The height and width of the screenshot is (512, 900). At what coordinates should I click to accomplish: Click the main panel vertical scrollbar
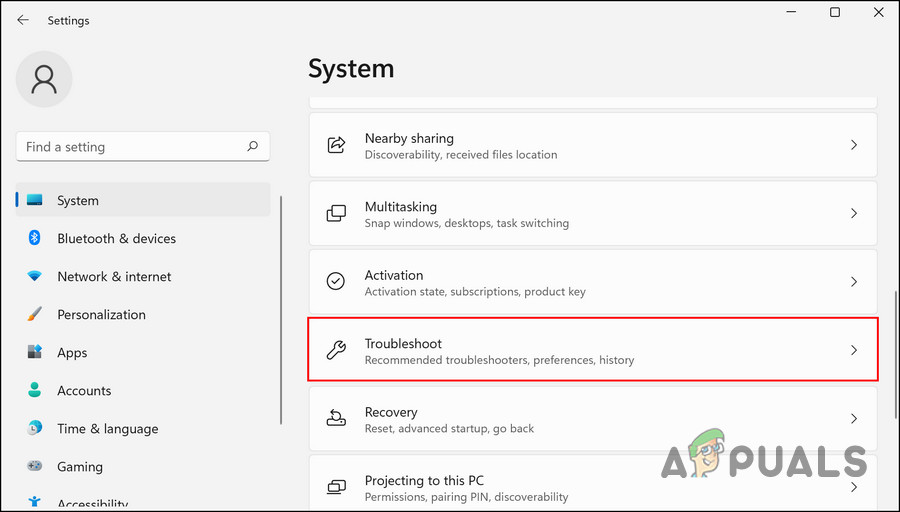[897, 355]
